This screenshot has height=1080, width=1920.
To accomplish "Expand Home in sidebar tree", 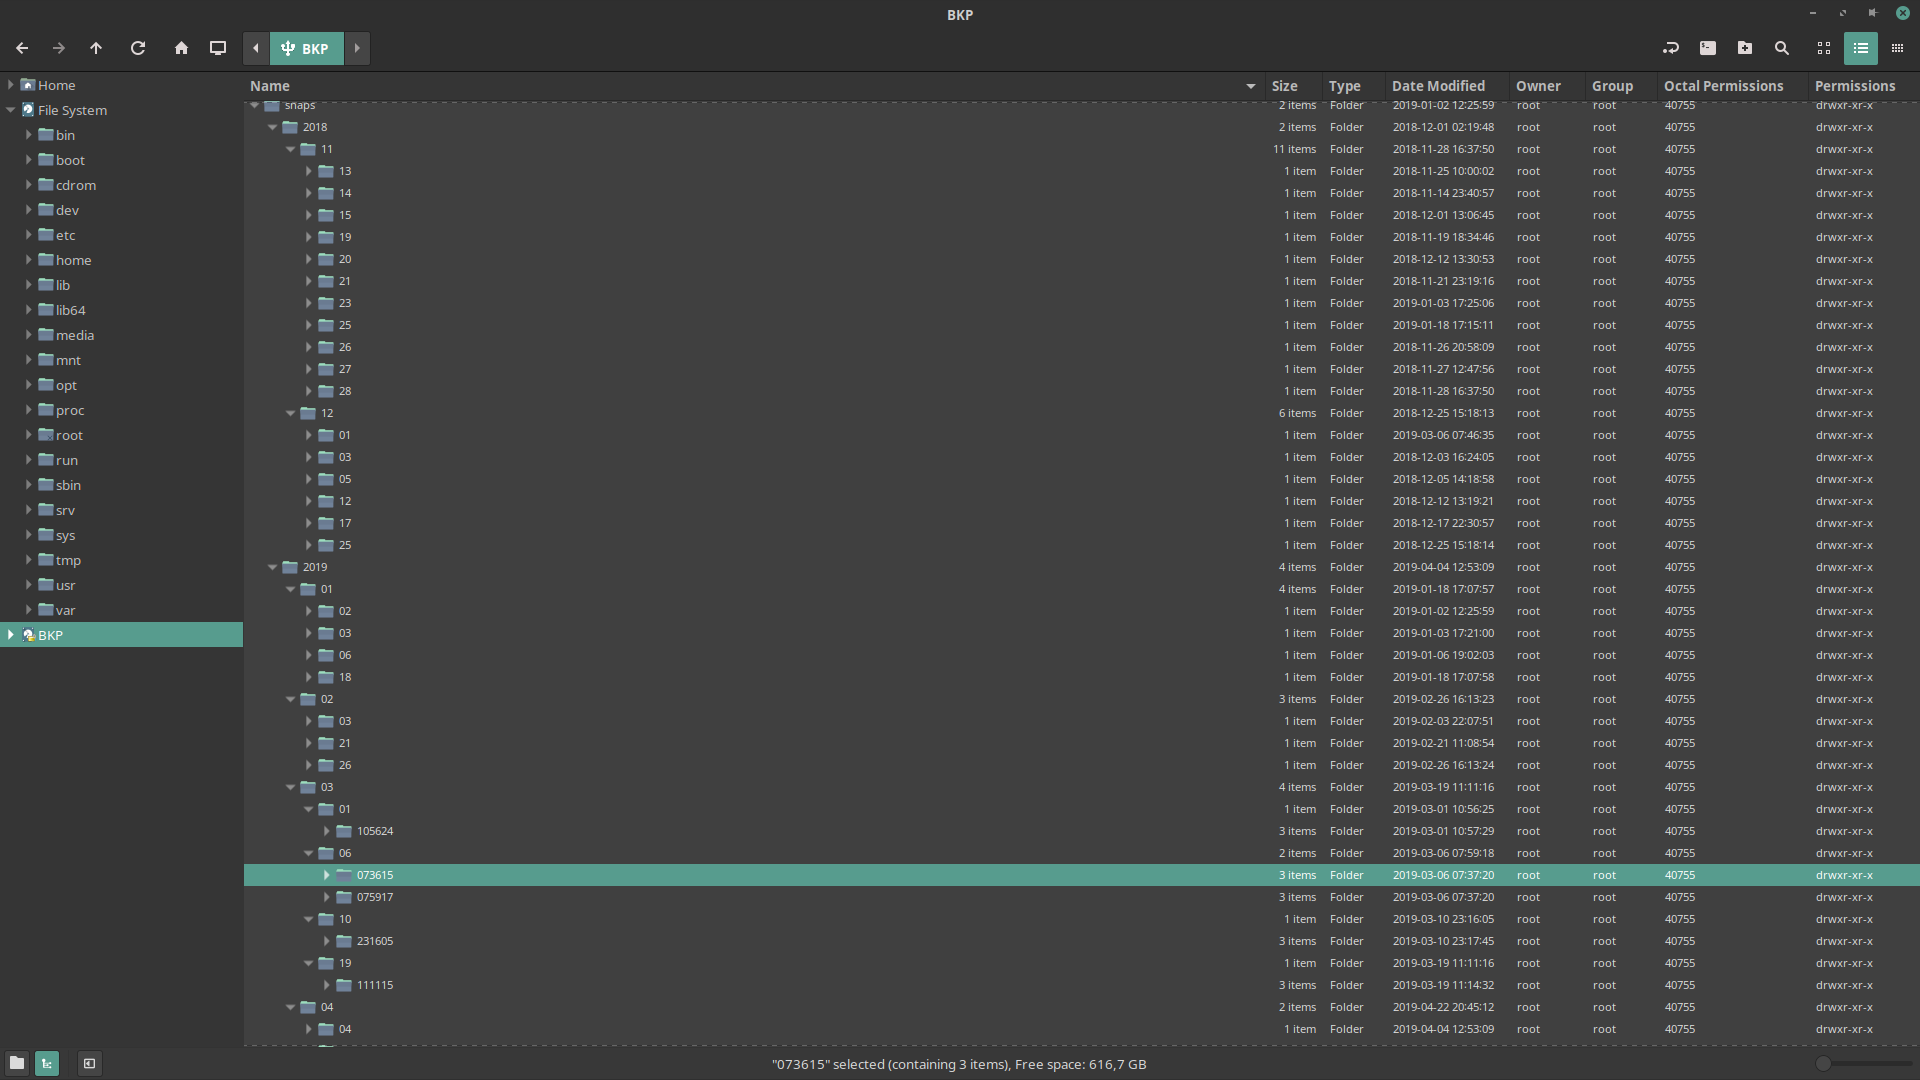I will pyautogui.click(x=11, y=85).
